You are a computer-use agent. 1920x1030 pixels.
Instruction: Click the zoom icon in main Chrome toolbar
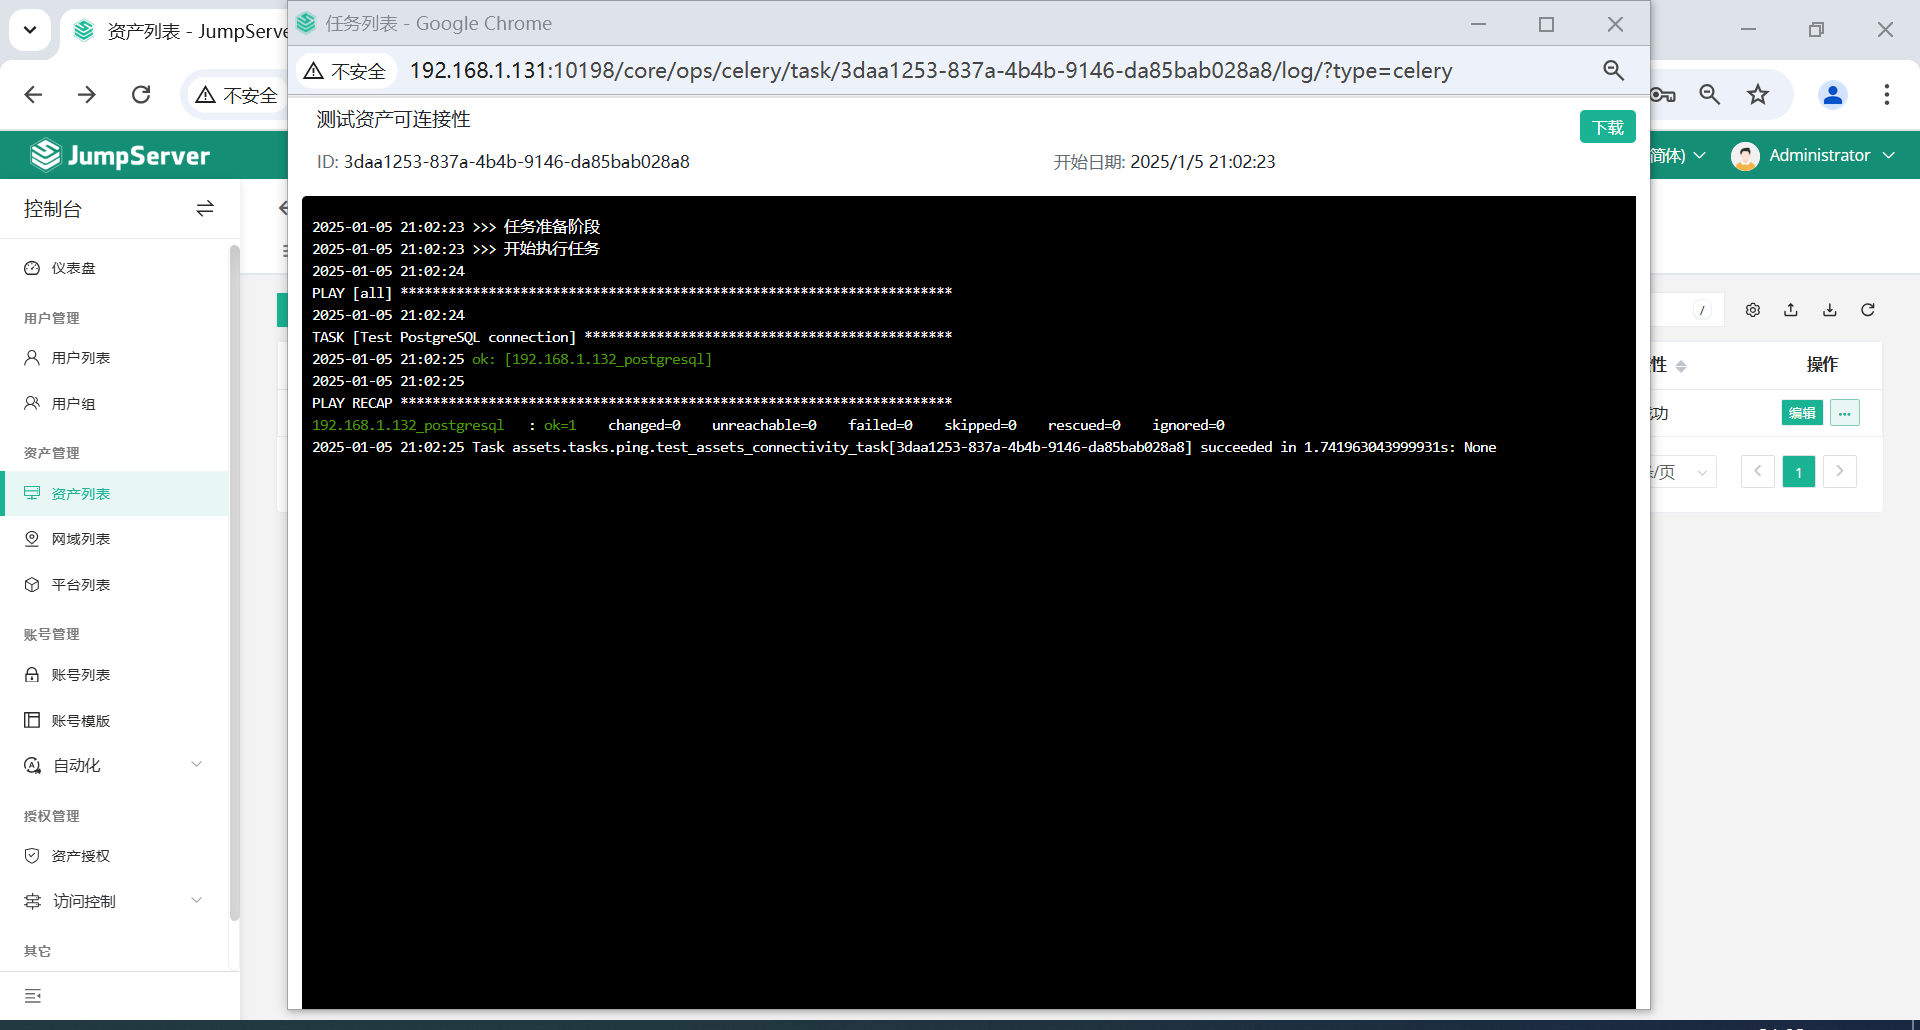pos(1710,94)
